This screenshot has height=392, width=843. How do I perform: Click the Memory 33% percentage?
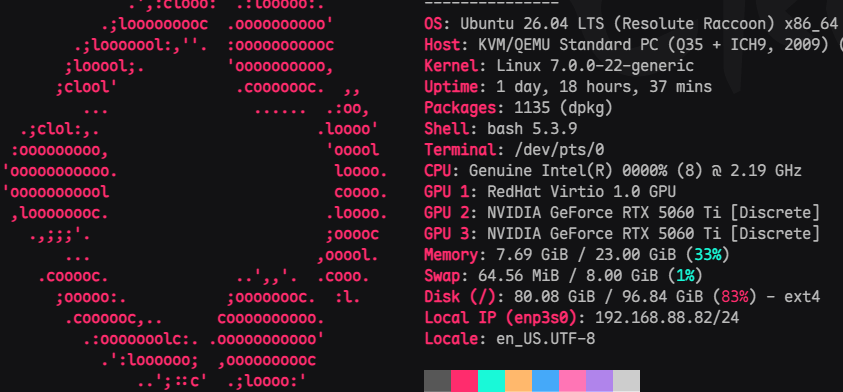point(708,254)
